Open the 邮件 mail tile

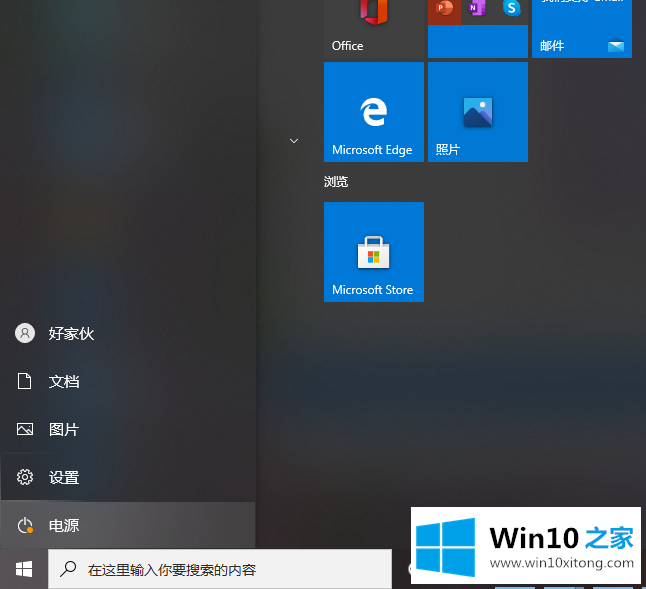point(582,29)
